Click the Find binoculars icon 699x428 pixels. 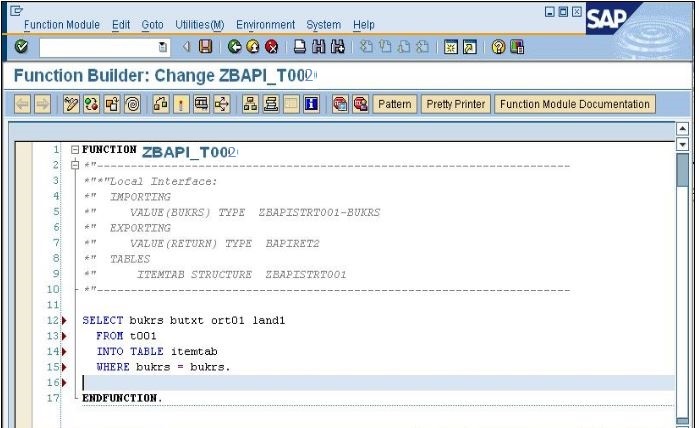coord(319,46)
